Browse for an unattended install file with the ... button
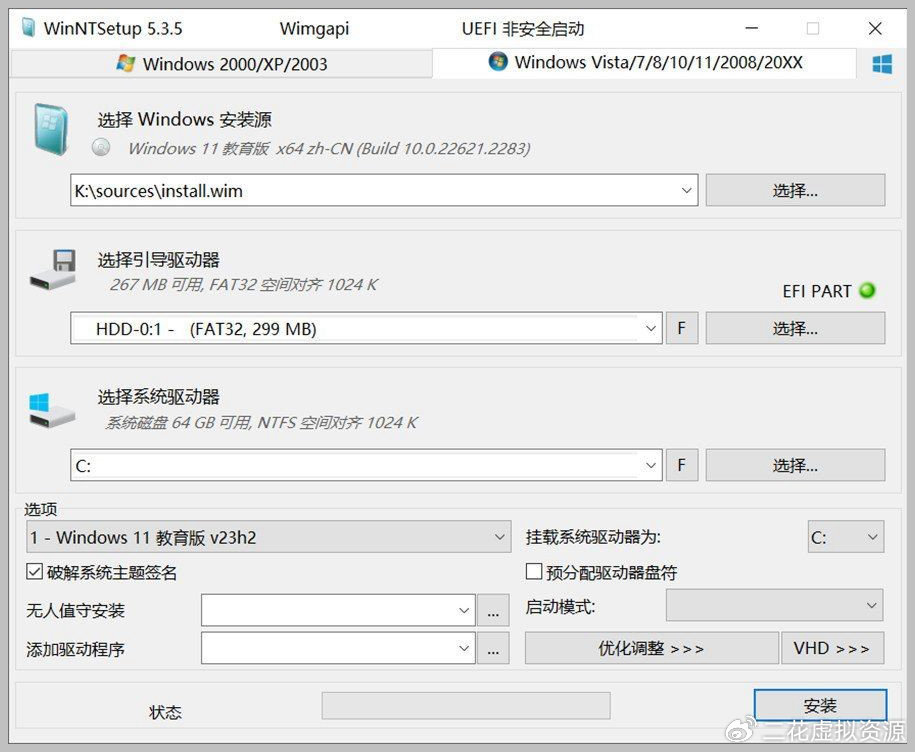Screen dimensions: 915x752 coord(492,610)
